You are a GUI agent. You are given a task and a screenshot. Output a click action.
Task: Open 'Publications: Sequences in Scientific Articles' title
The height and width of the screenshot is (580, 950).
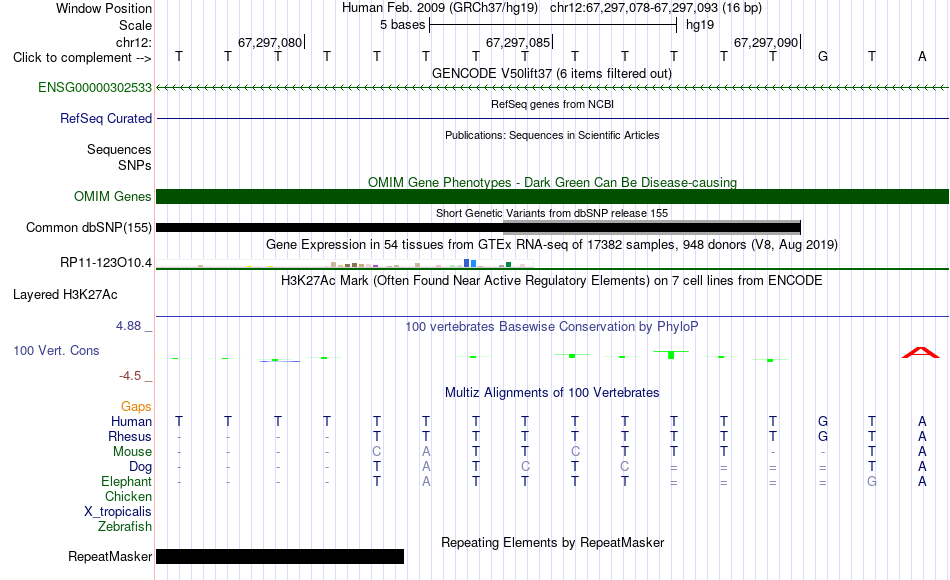(552, 135)
